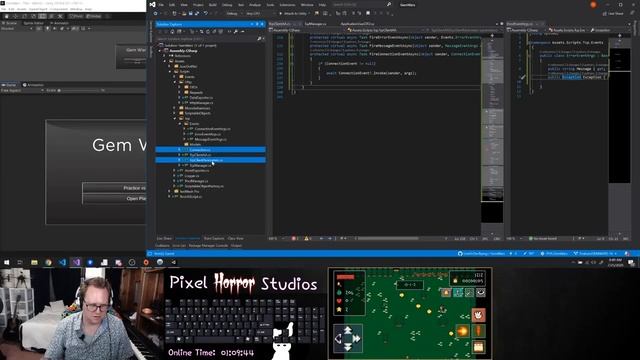Select ErrorEventArgs.cs in Solution Explorer tree
The height and width of the screenshot is (360, 640).
tap(207, 134)
